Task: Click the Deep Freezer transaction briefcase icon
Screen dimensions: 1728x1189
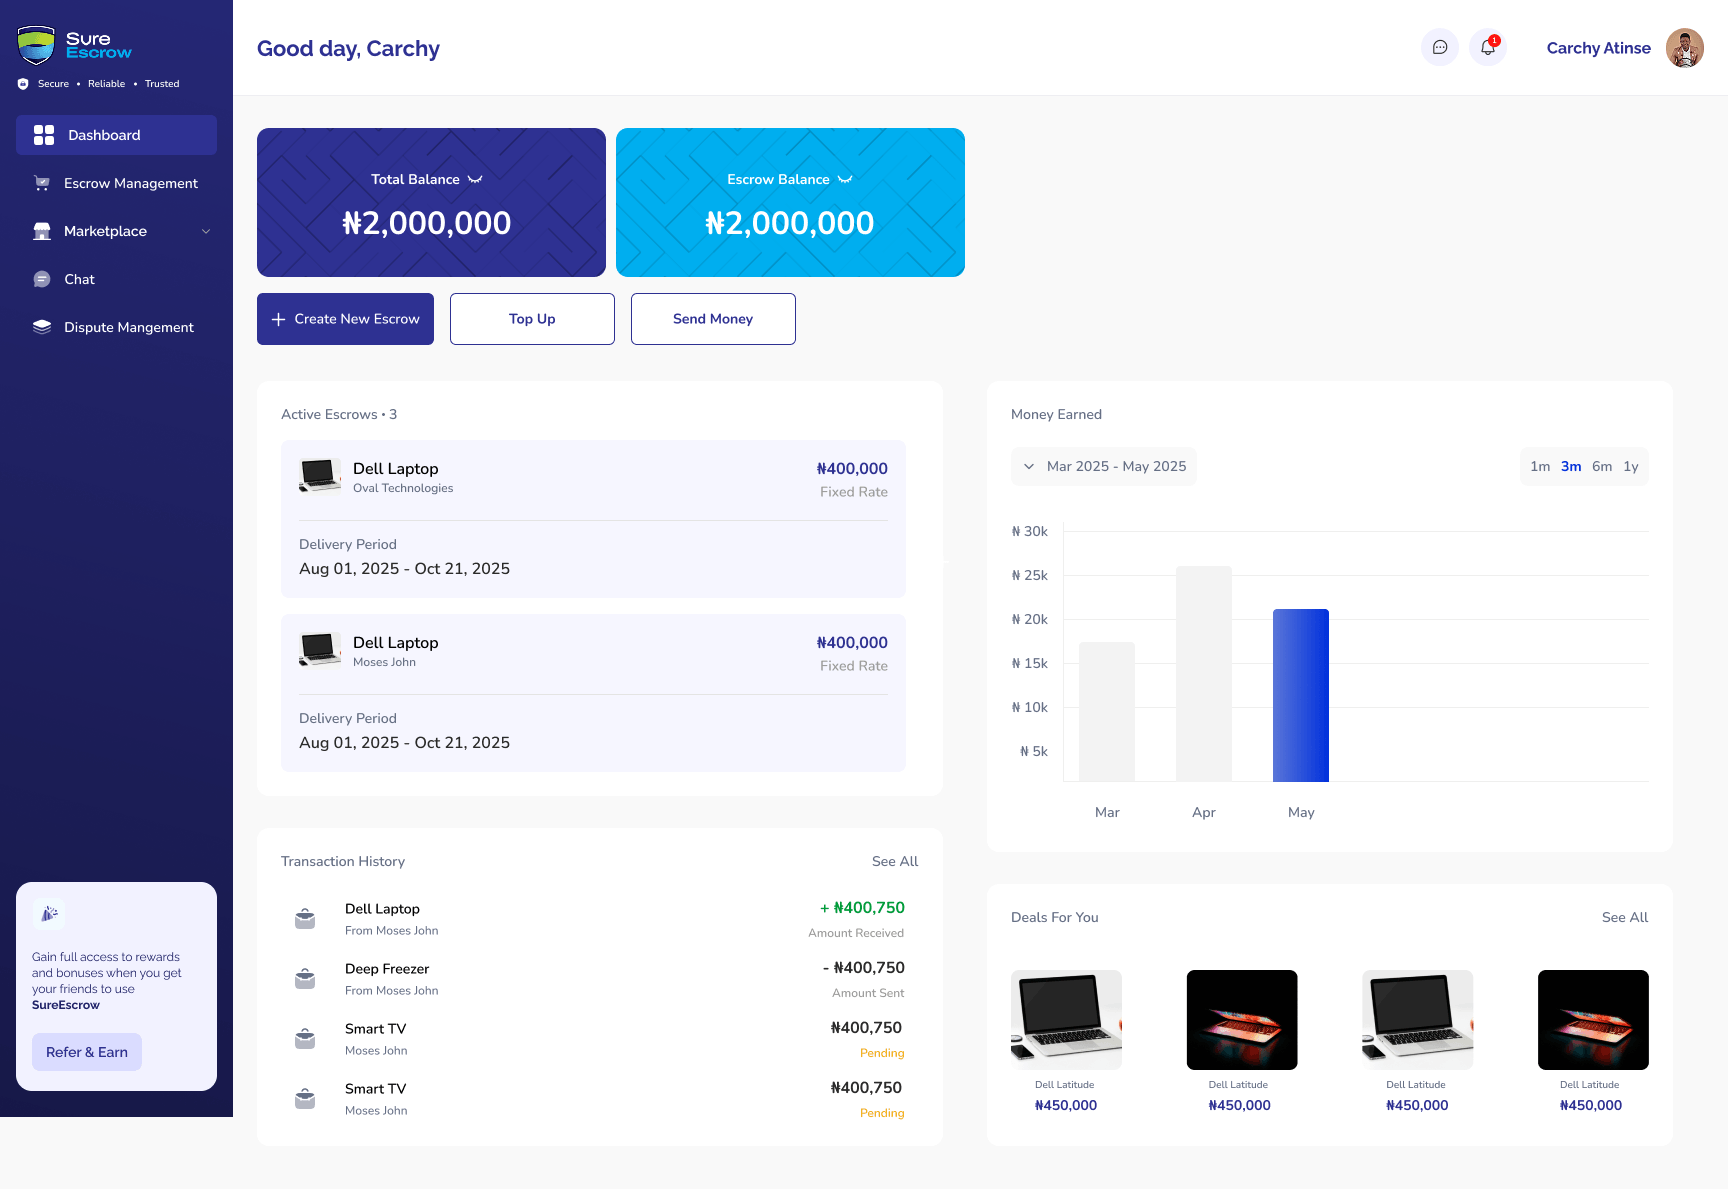Action: click(x=305, y=978)
